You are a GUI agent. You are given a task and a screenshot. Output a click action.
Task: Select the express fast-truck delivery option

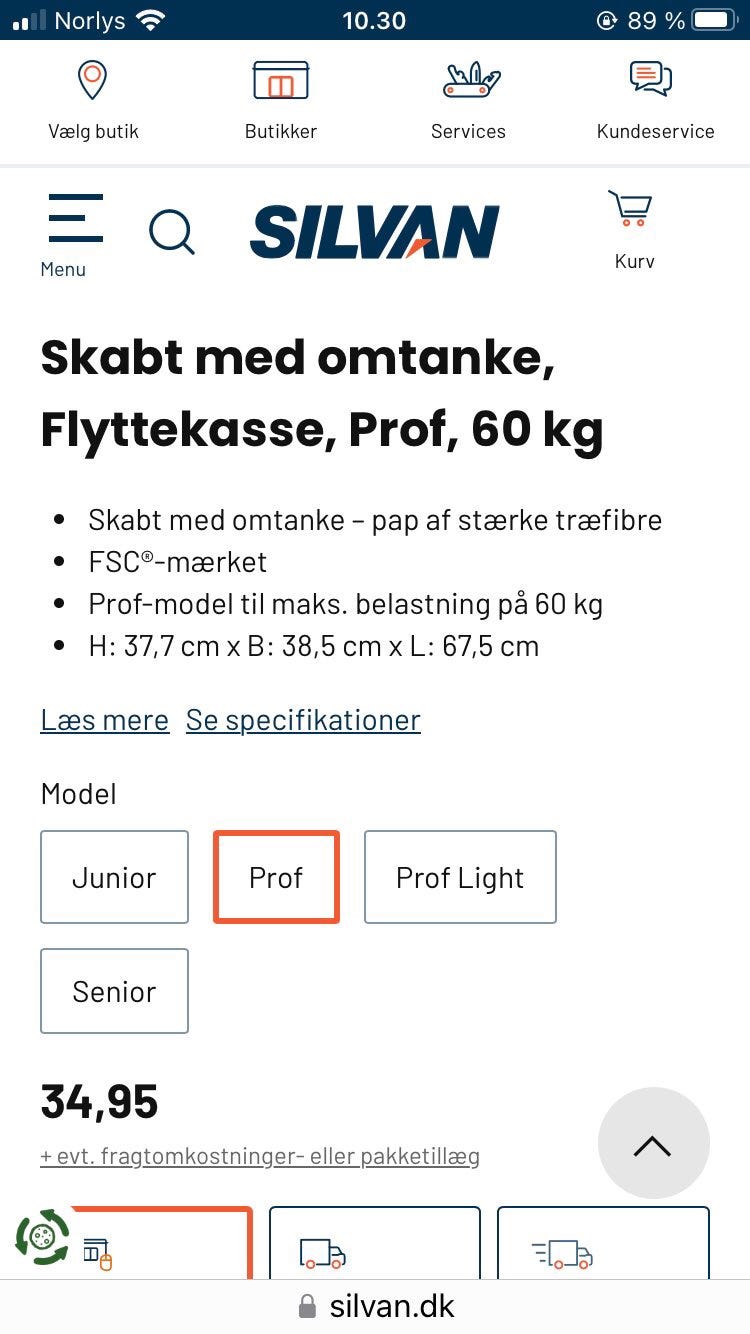coord(603,1248)
